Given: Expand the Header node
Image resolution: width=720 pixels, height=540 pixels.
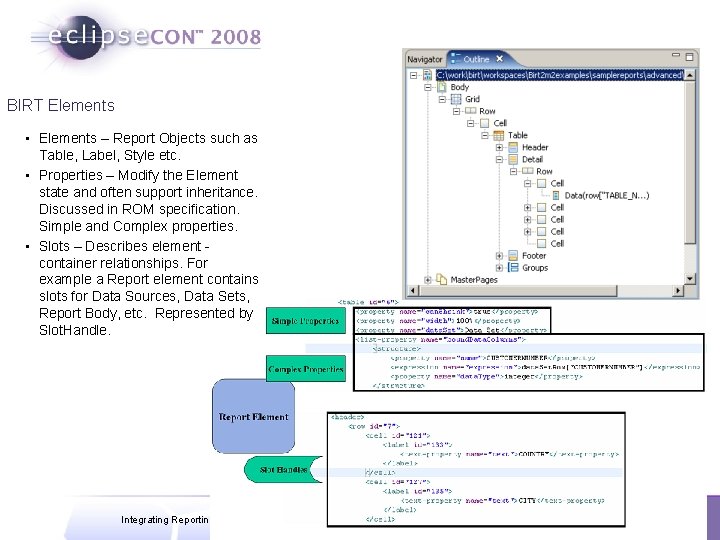Looking at the screenshot, I should pos(499,147).
